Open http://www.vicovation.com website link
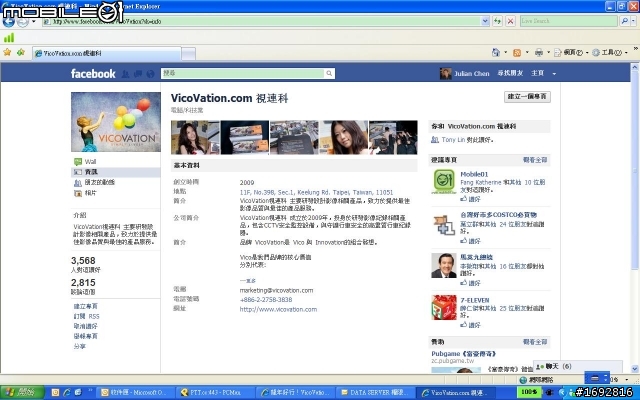The image size is (640, 400). click(278, 309)
